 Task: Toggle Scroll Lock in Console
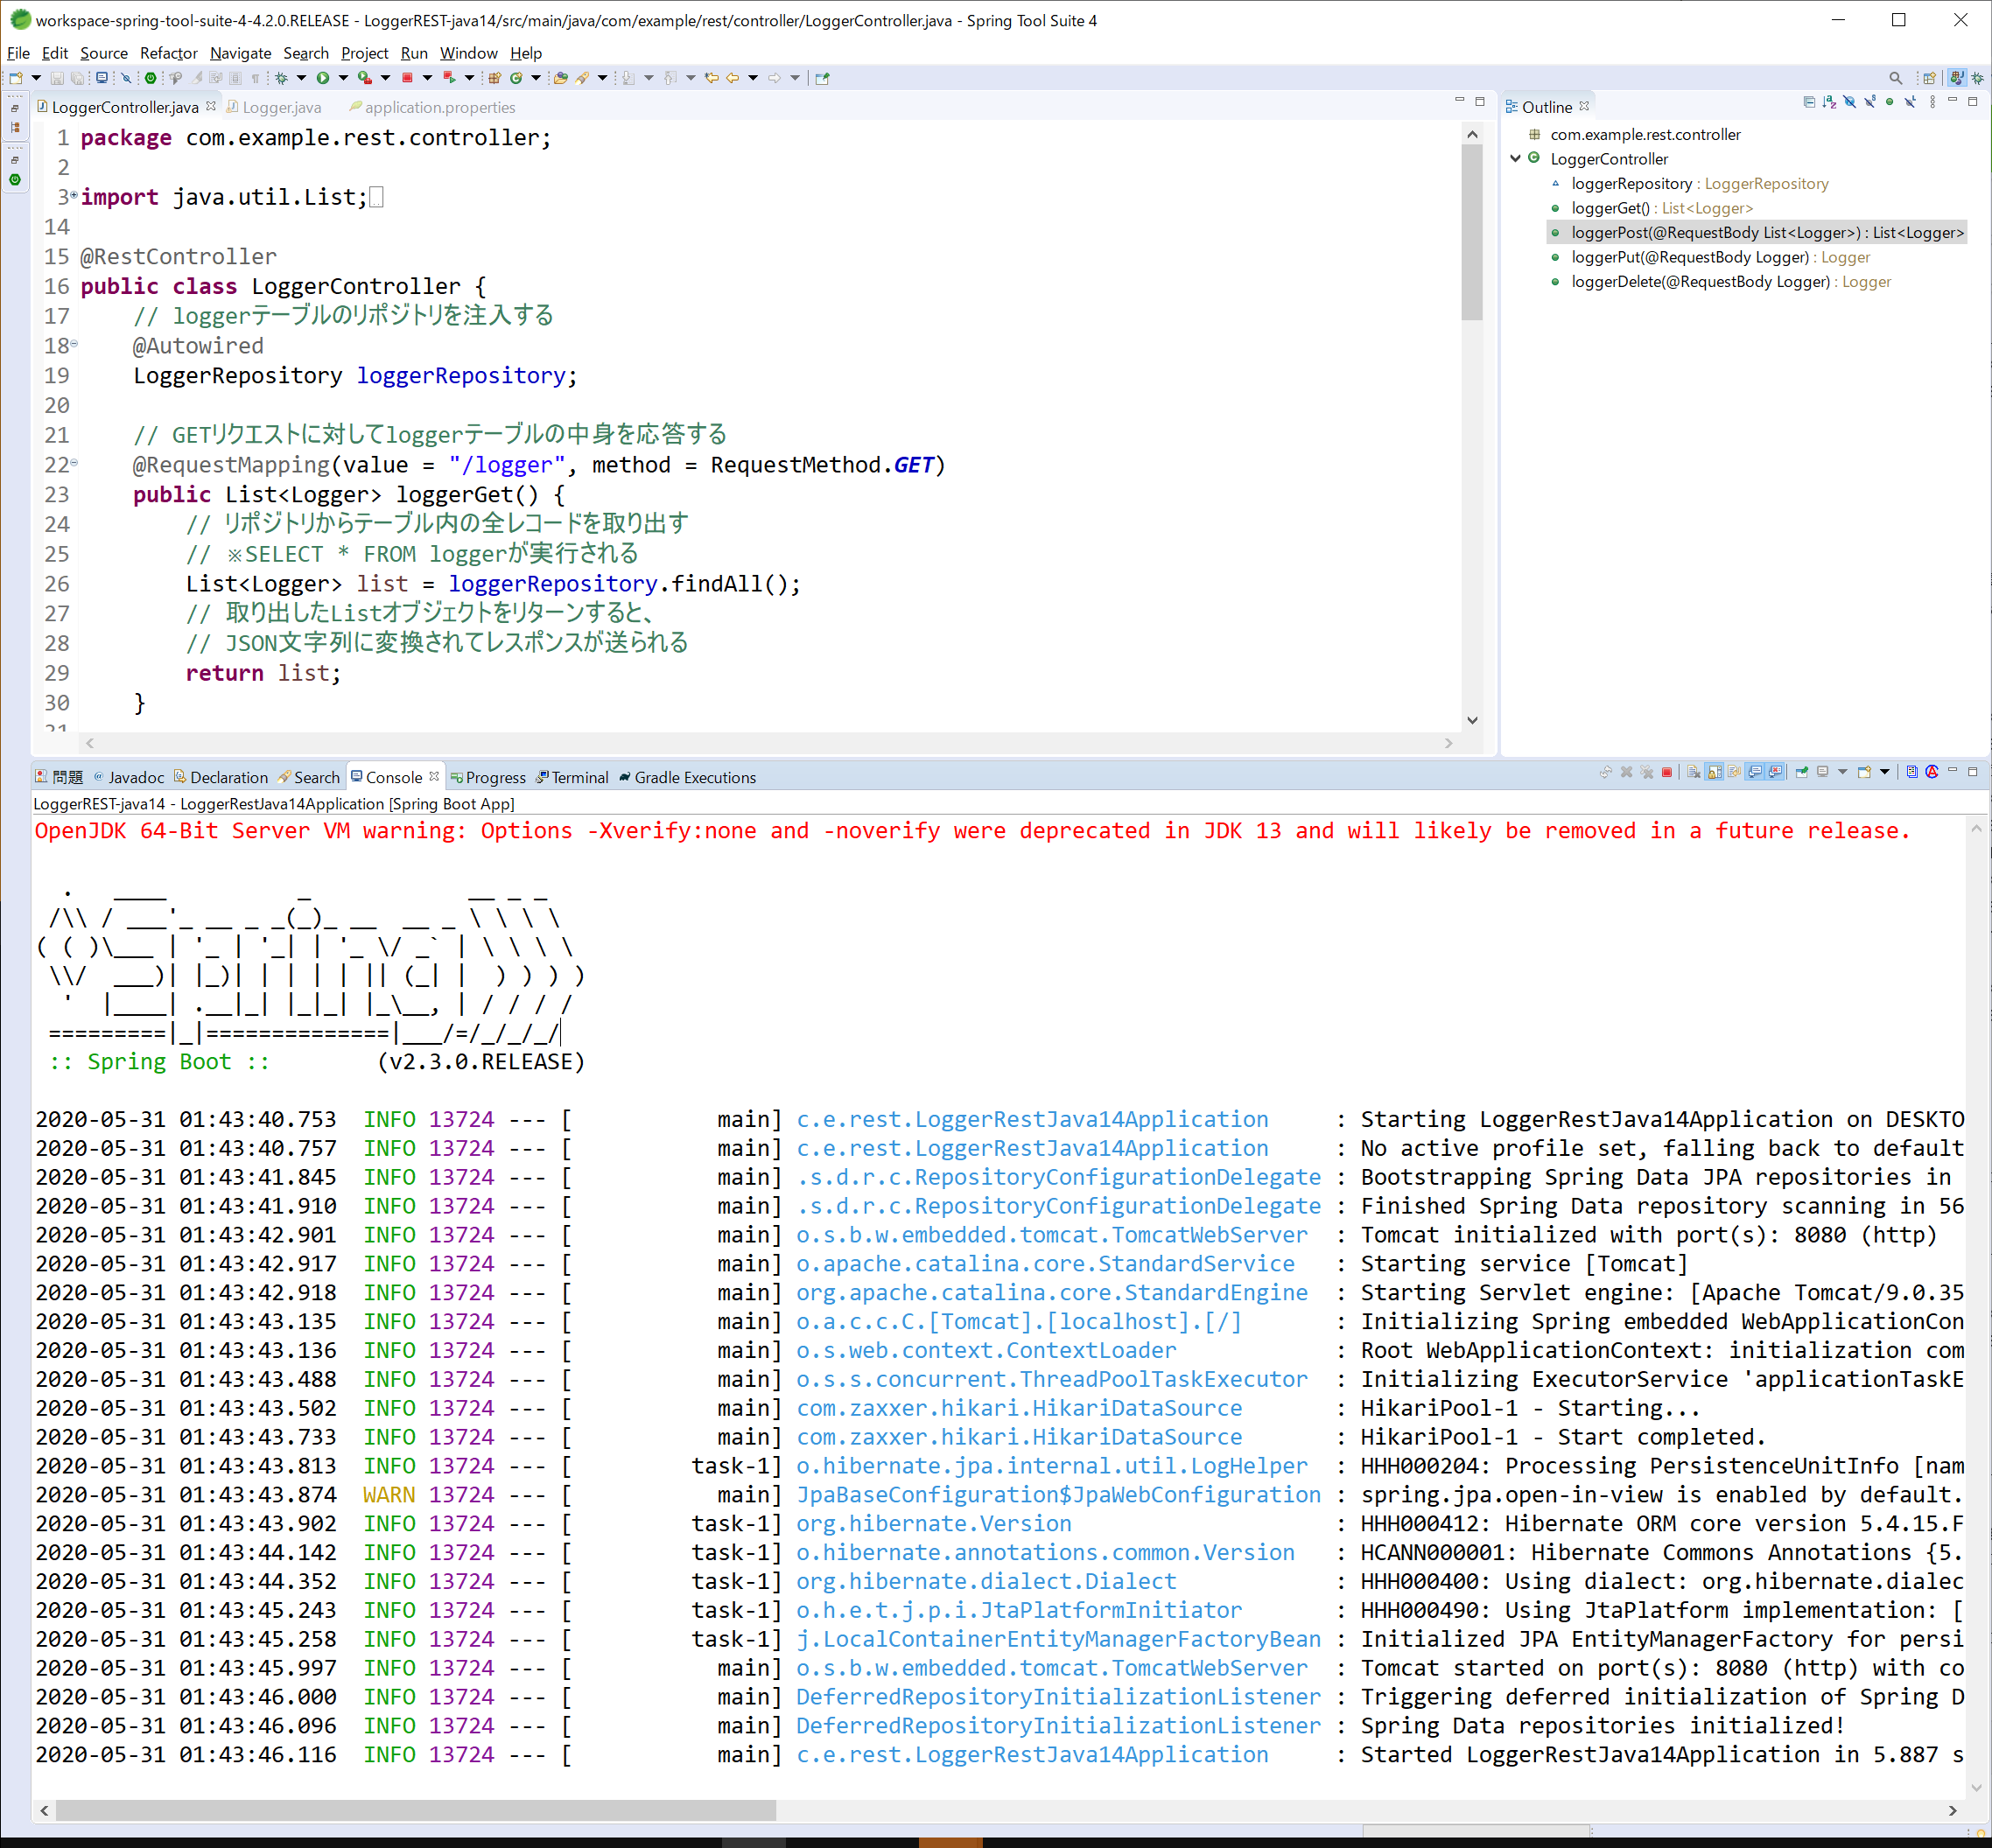point(1715,772)
